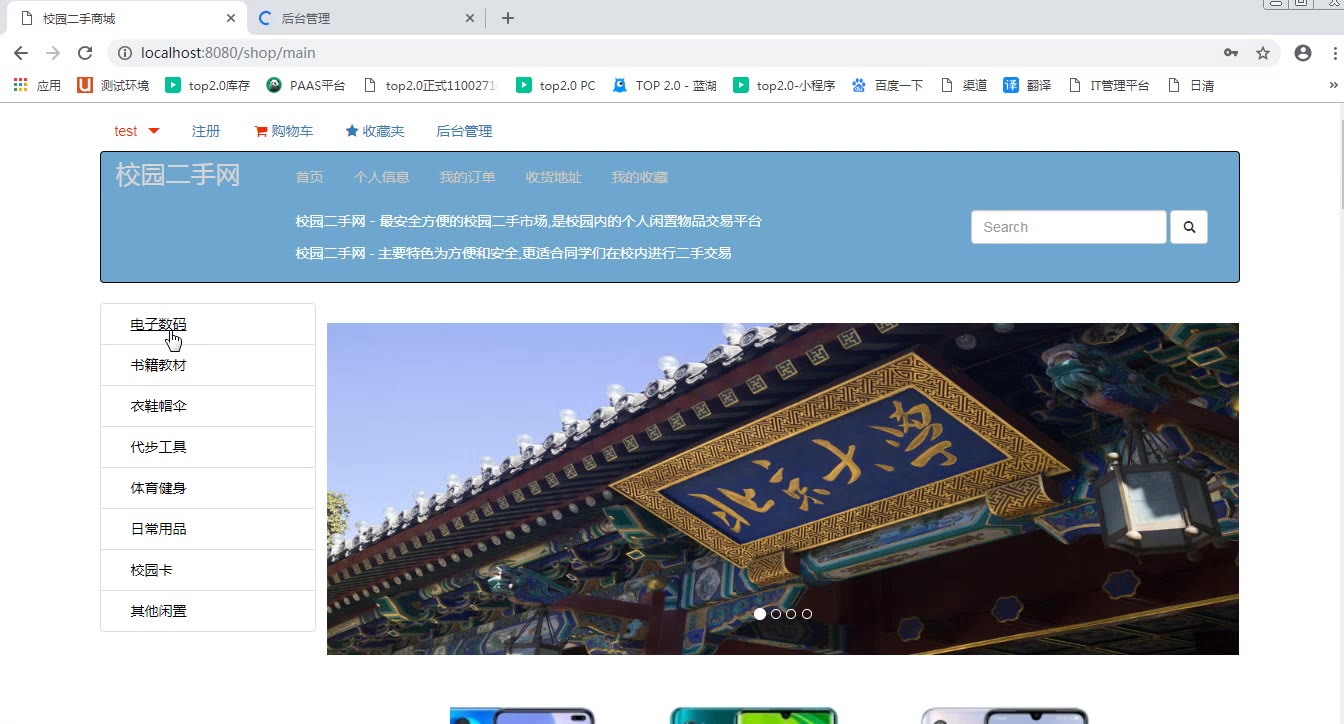Viewport: 1344px width, 724px height.
Task: Open the 渠道 bookmark
Action: [964, 85]
